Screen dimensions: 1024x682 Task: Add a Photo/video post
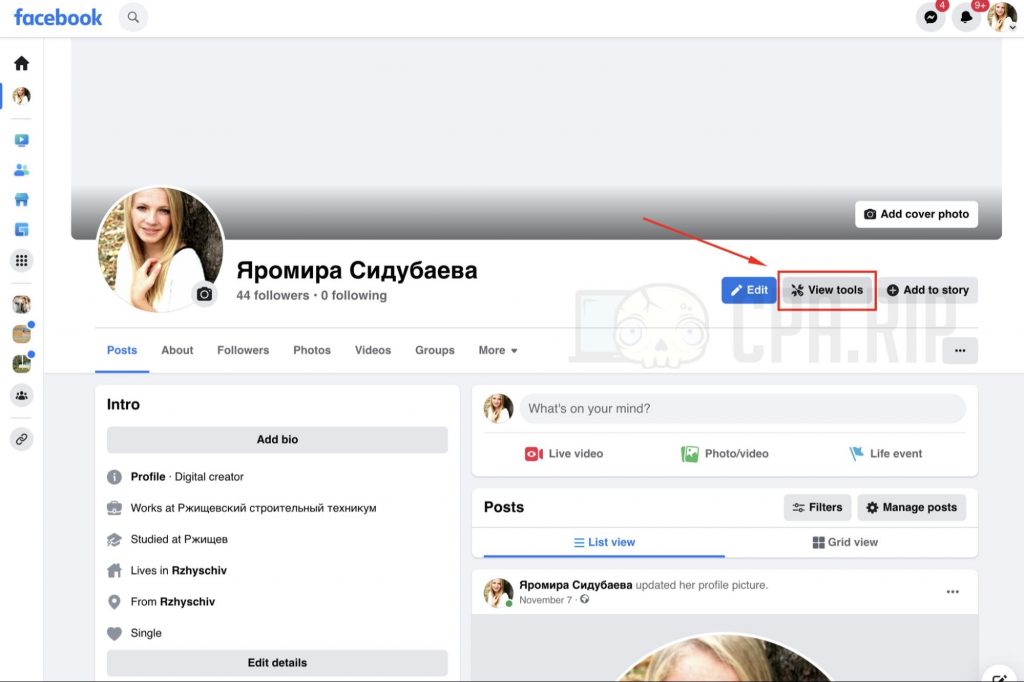[725, 453]
